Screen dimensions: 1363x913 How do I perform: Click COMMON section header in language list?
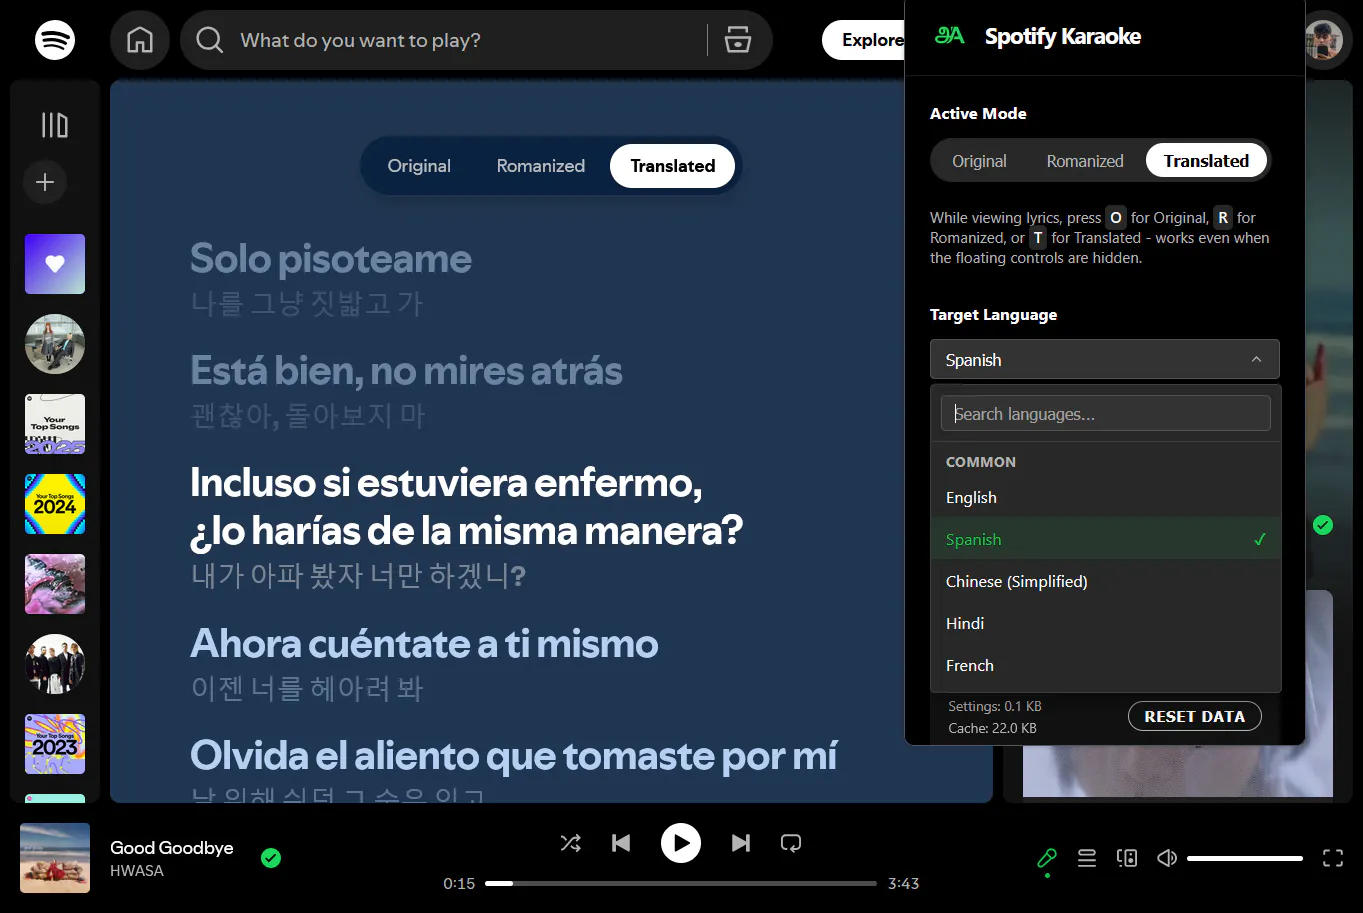tap(981, 462)
